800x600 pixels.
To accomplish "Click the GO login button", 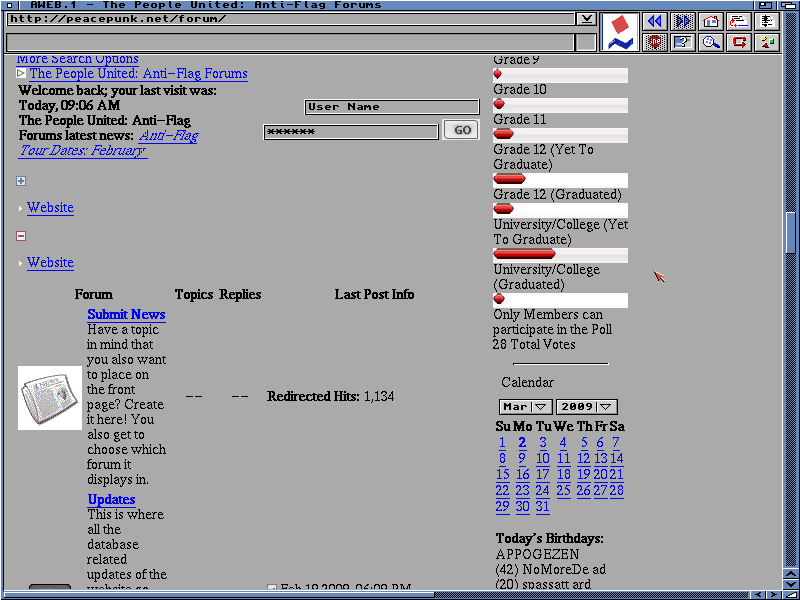I will click(462, 130).
